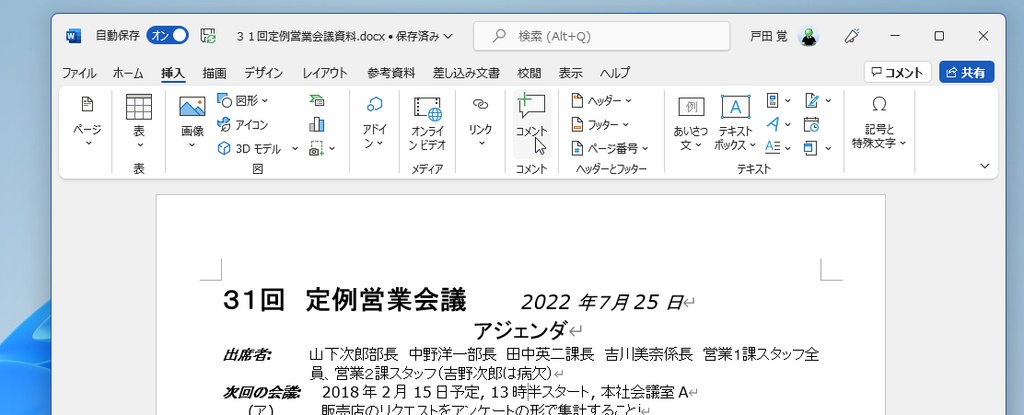Open the ファイル tab
Viewport: 1024px width, 415px height.
(78, 73)
